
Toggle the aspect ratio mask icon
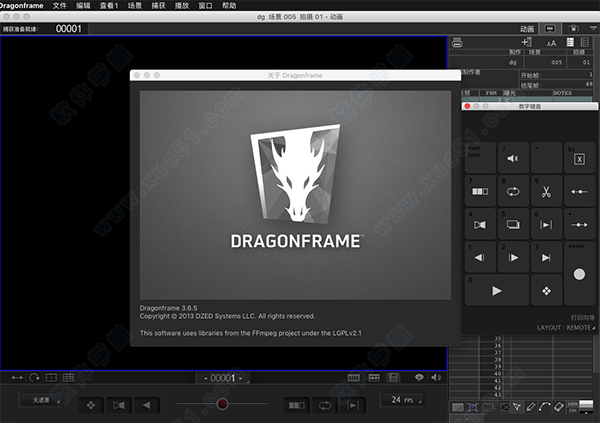(51, 378)
